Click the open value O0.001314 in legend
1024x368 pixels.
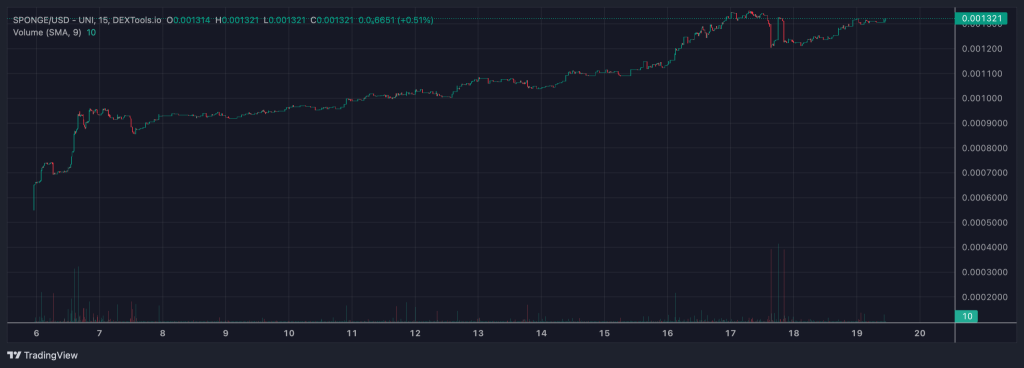[189, 20]
